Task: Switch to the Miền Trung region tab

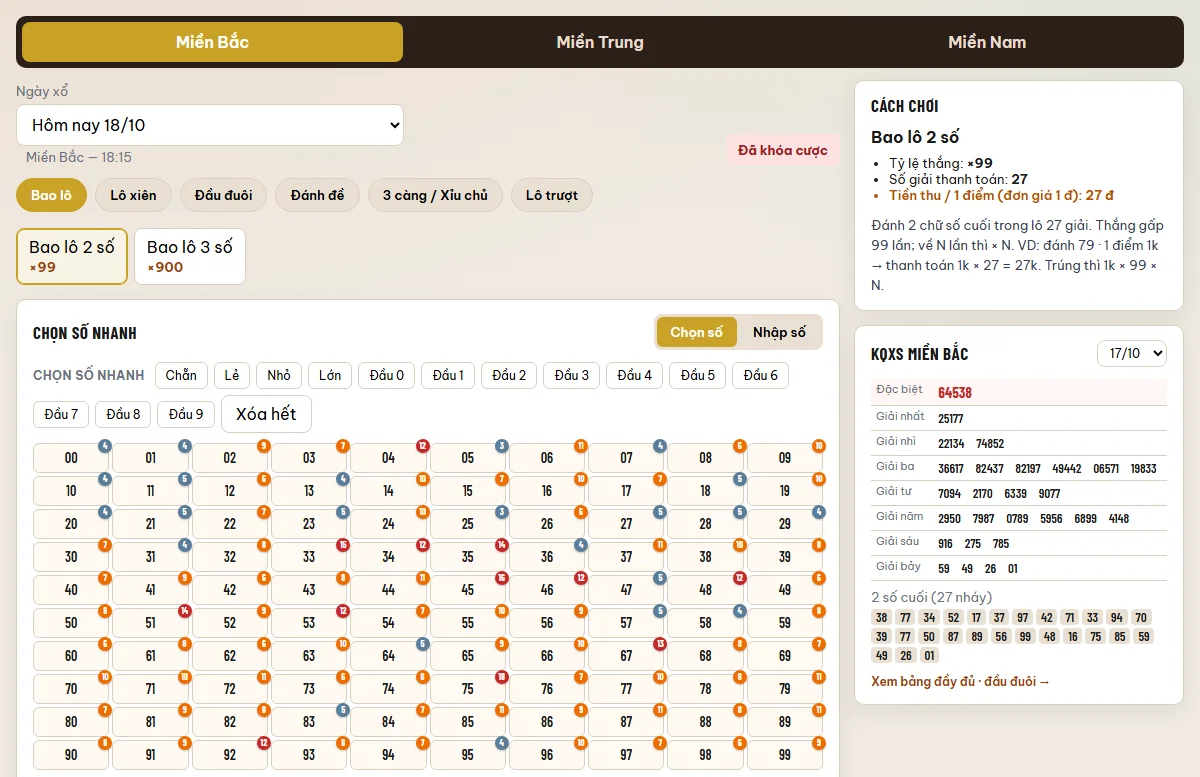Action: tap(600, 42)
